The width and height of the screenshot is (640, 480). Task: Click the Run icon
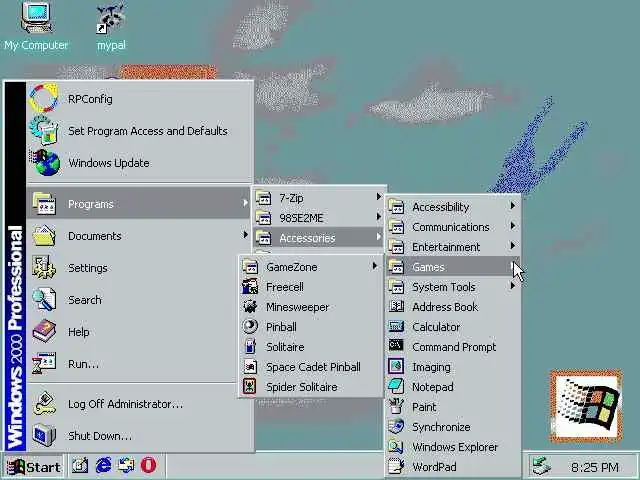point(44,363)
